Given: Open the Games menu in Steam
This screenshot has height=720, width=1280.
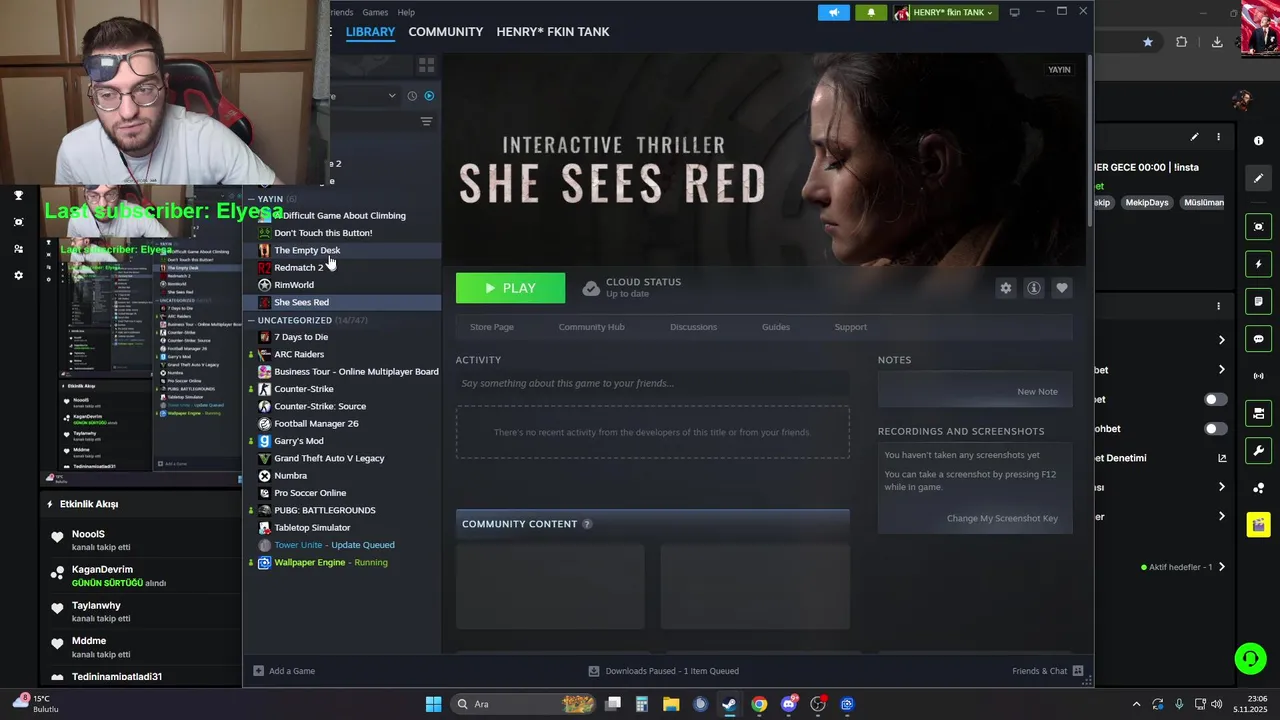Looking at the screenshot, I should tap(375, 12).
